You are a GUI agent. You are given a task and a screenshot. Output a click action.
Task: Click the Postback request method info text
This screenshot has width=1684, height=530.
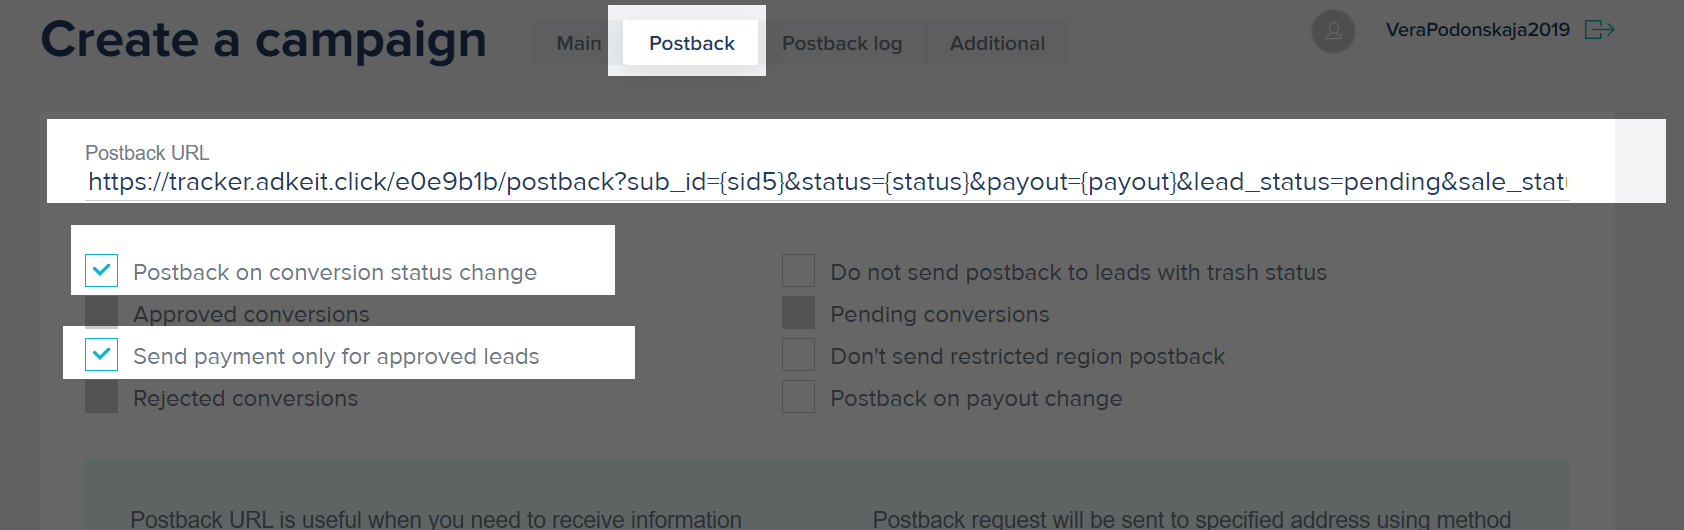coord(1191,519)
